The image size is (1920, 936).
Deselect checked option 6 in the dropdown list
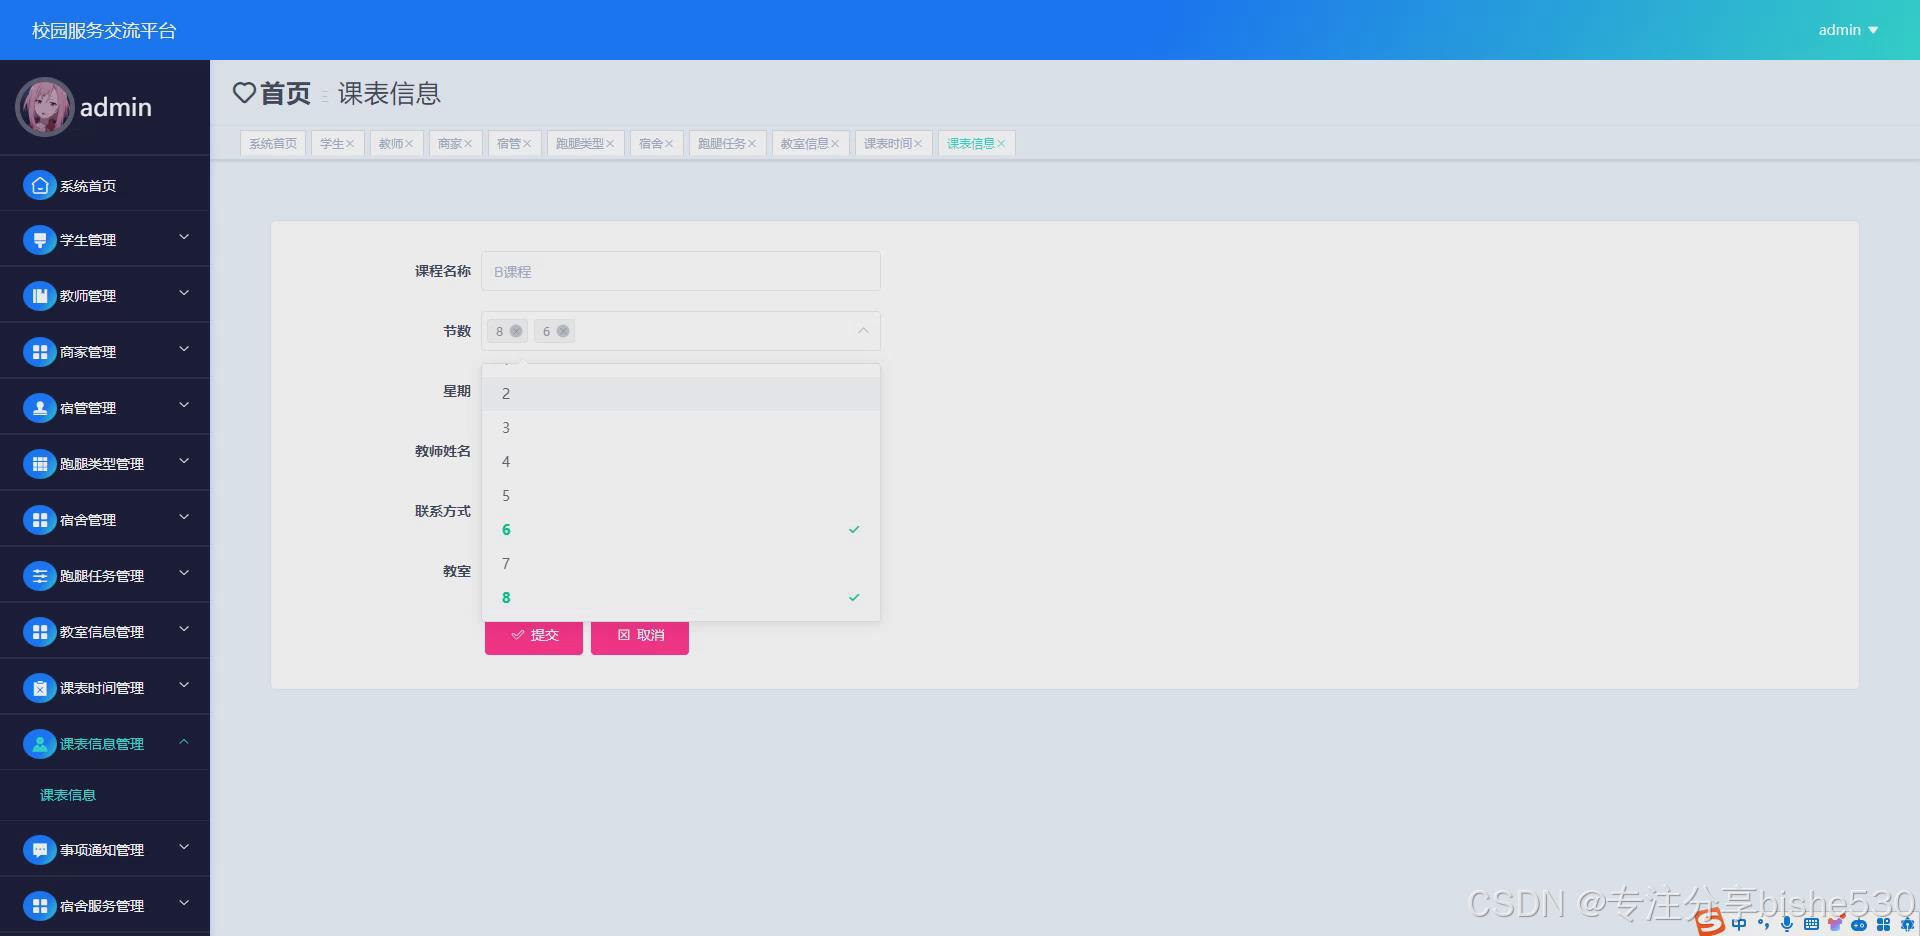[x=681, y=529]
